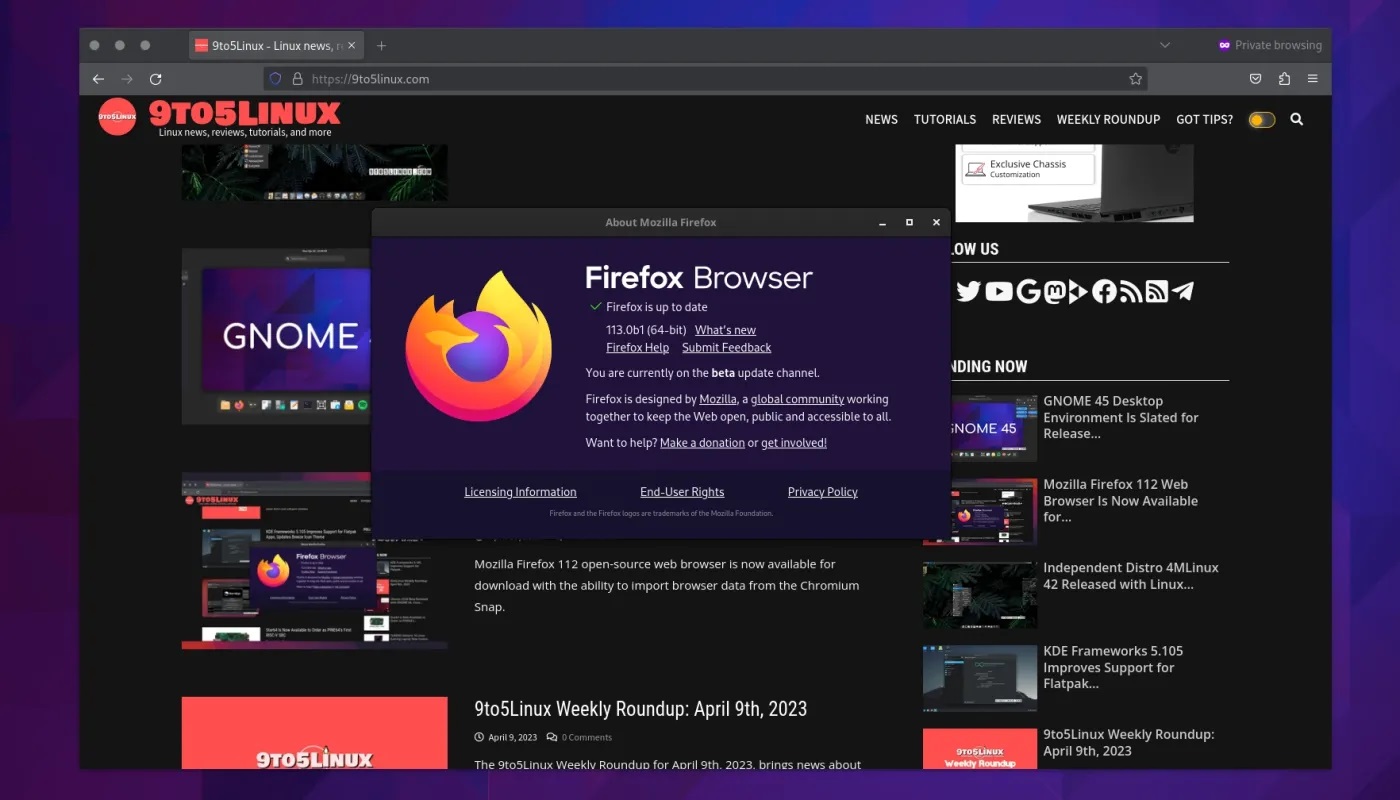
Task: Open 9to5Linux Weekly Roundup: April 9th headline
Action: click(640, 709)
